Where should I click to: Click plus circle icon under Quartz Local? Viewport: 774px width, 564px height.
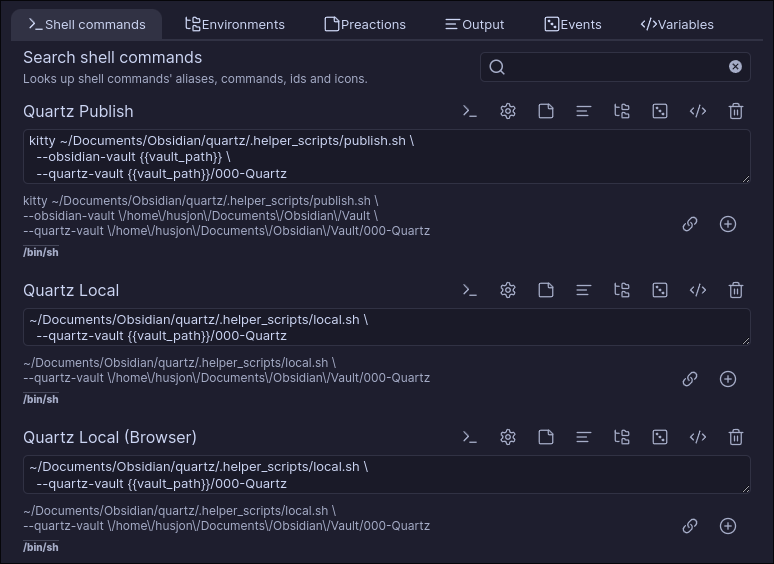click(x=728, y=379)
